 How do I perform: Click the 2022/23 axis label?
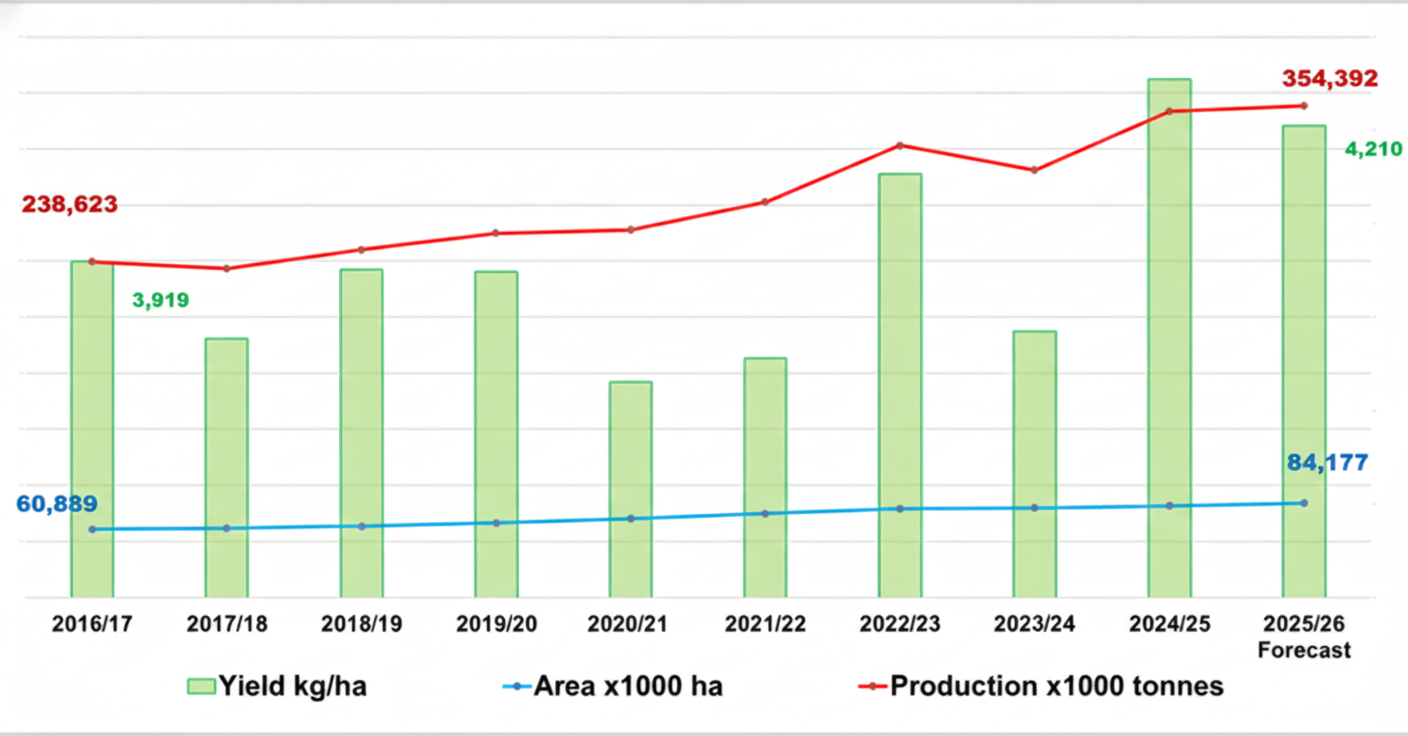click(x=899, y=623)
